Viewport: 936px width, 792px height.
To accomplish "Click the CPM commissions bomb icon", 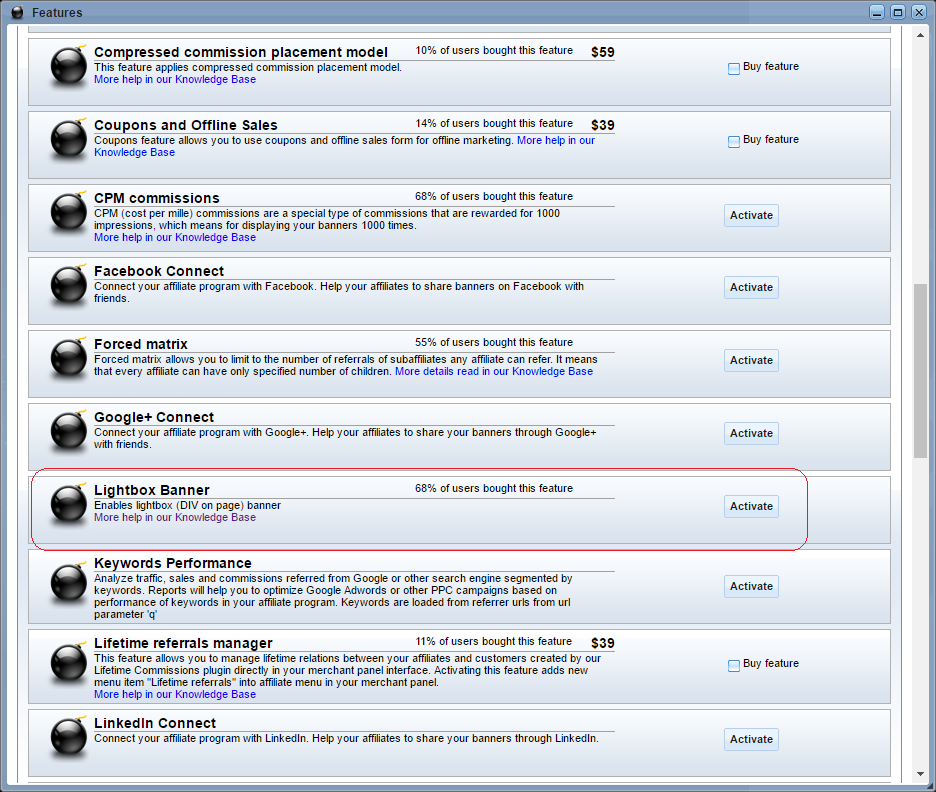I will pos(69,212).
